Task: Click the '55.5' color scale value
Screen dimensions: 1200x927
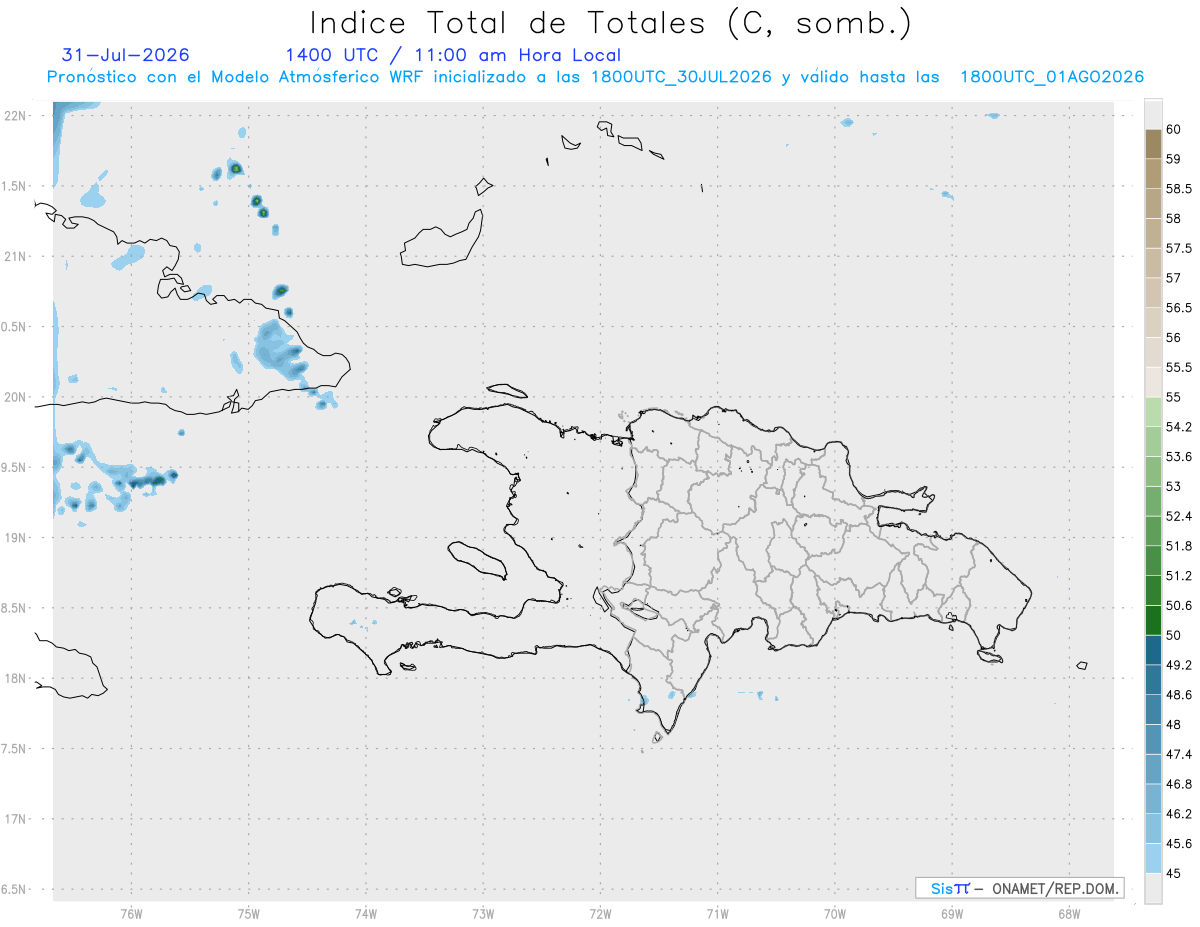Action: pos(1179,368)
